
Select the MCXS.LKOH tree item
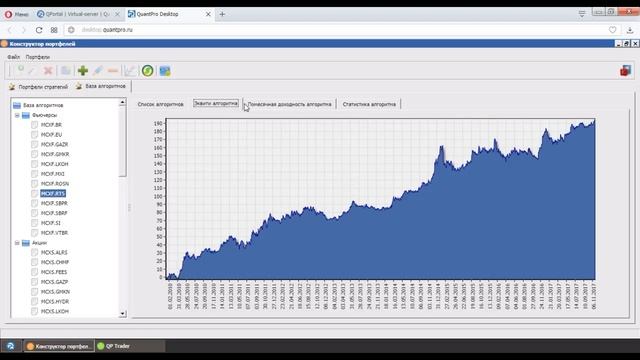[x=55, y=311]
